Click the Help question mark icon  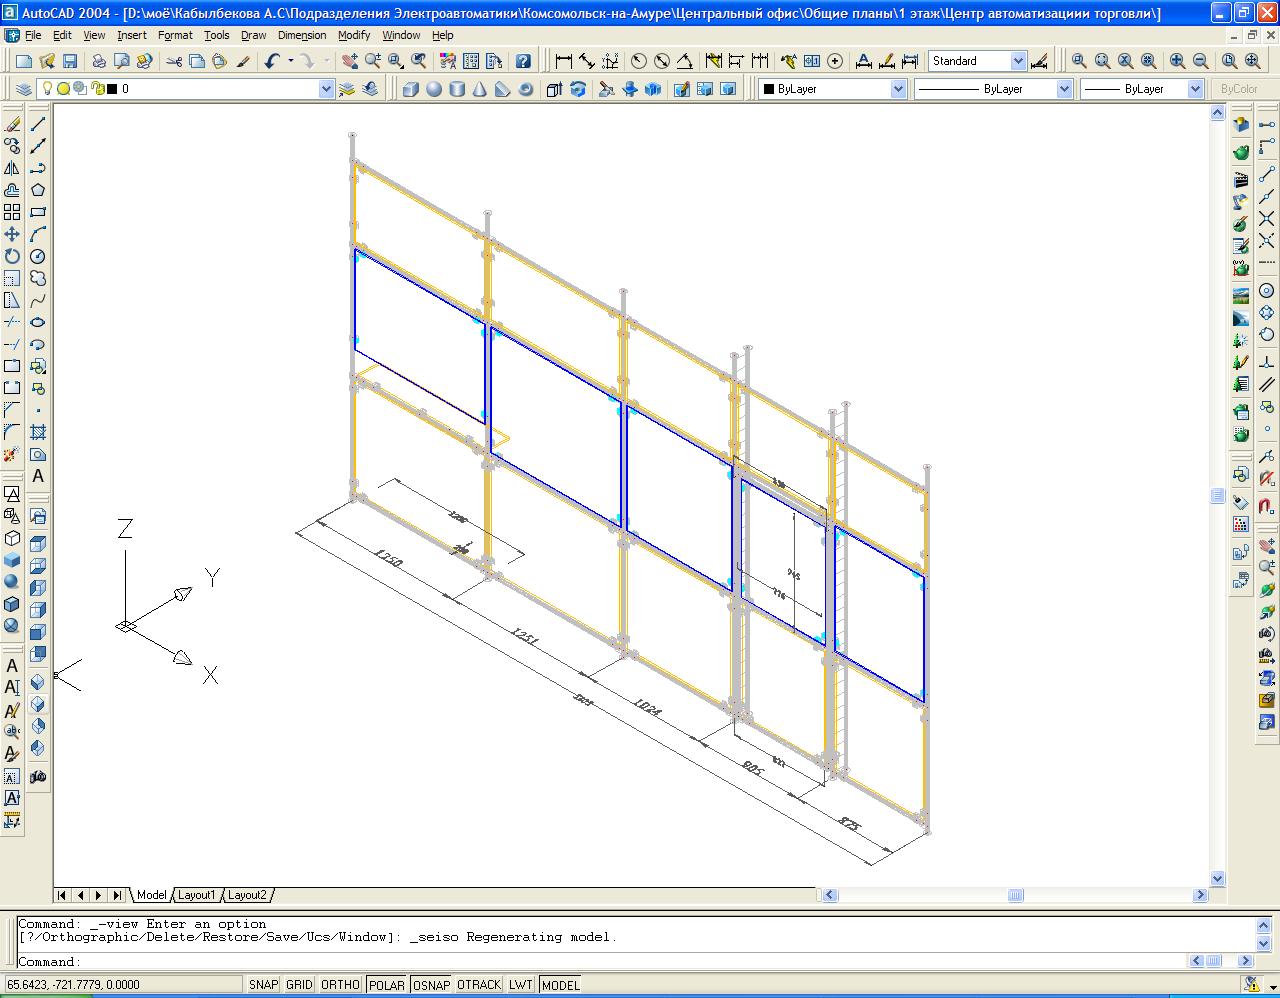point(522,61)
